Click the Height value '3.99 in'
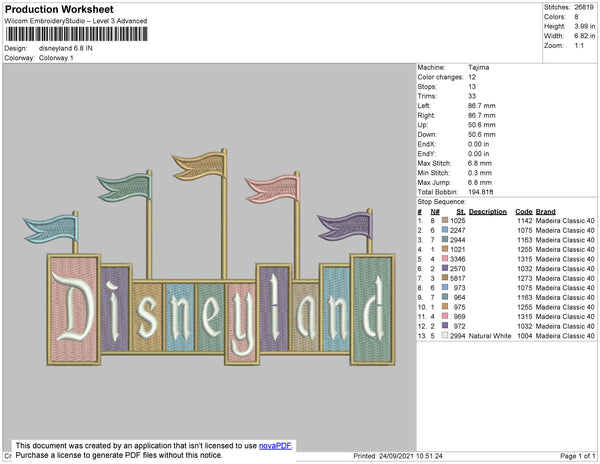Viewport: 600px width, 464px height. (585, 26)
